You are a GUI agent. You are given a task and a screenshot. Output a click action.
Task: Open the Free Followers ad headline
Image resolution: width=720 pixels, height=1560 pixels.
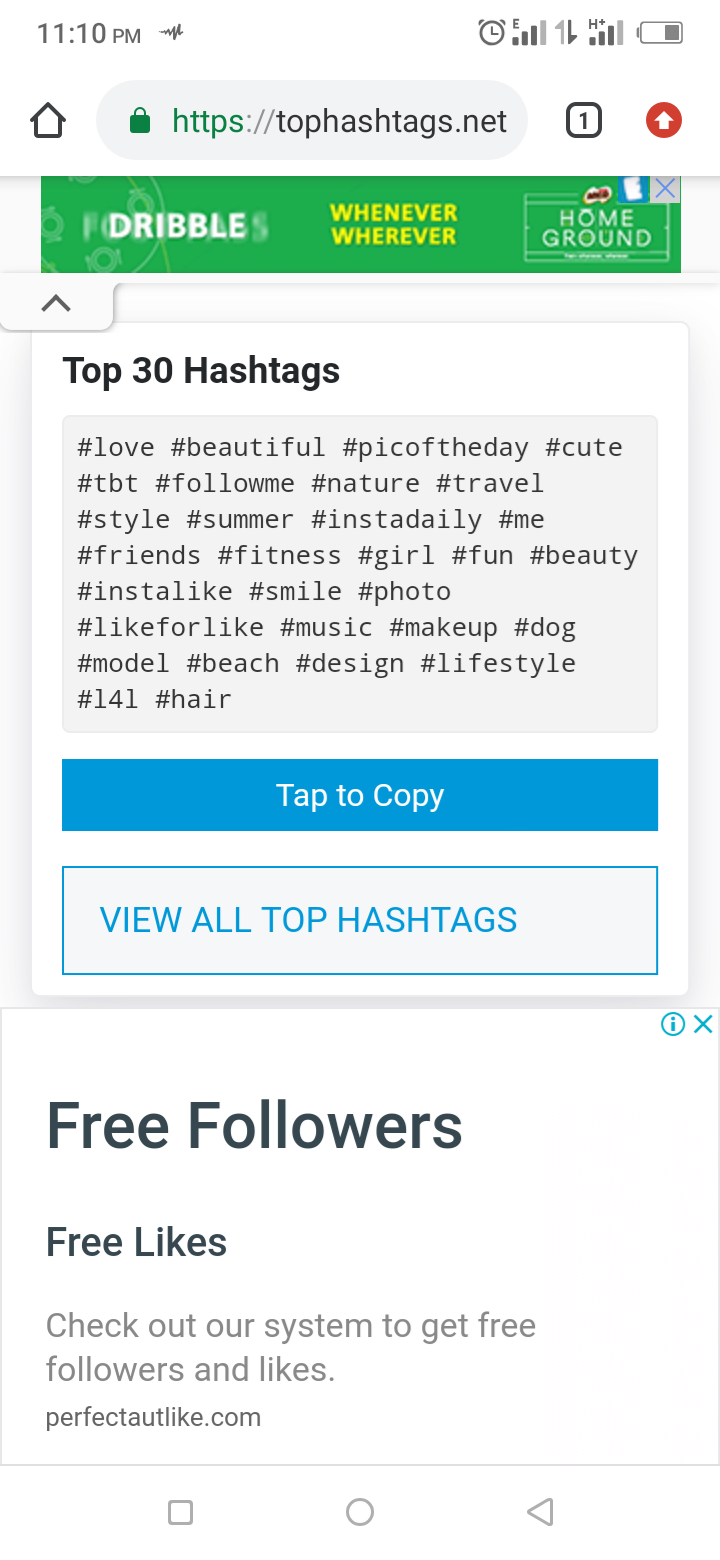tap(254, 1125)
